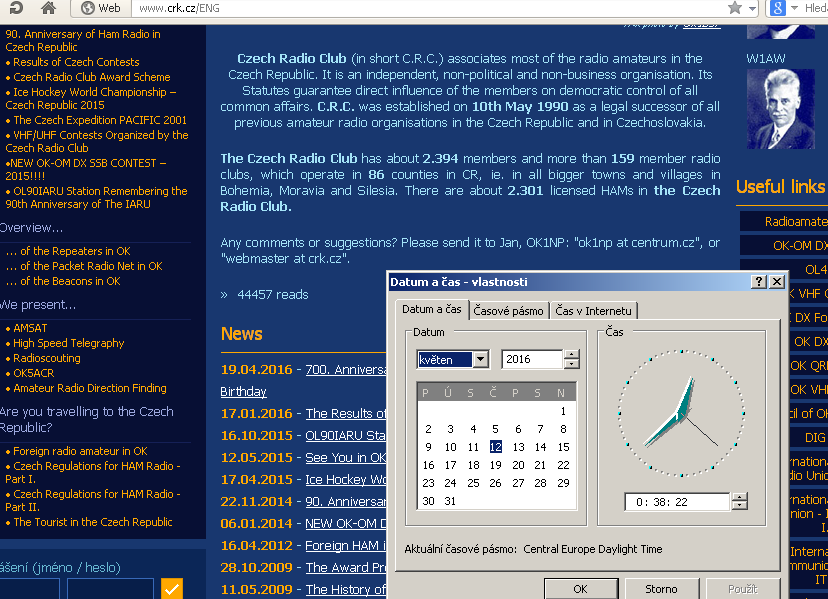Click the www.crk.cz/ENG address field
Screen dimensions: 828x599
(x=427, y=8)
